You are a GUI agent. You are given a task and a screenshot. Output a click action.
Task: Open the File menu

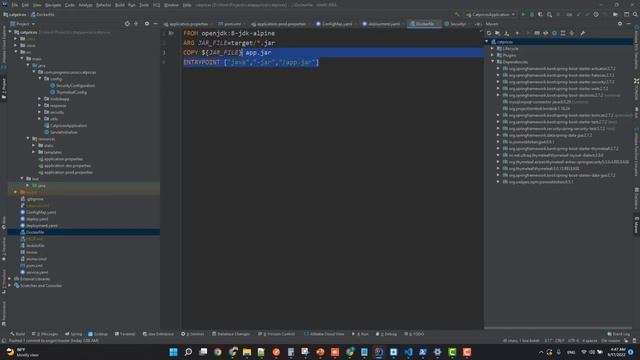(x=14, y=5)
